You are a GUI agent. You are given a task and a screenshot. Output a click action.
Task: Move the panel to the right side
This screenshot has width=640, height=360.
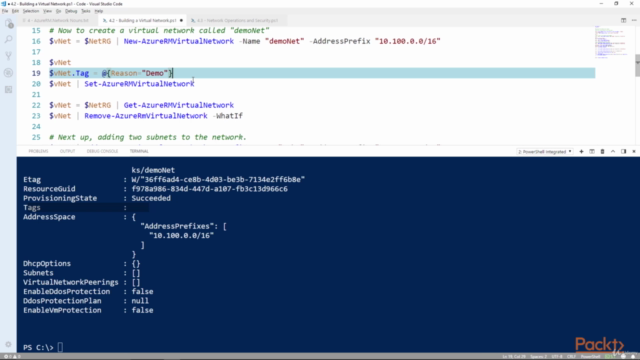pyautogui.click(x=624, y=151)
